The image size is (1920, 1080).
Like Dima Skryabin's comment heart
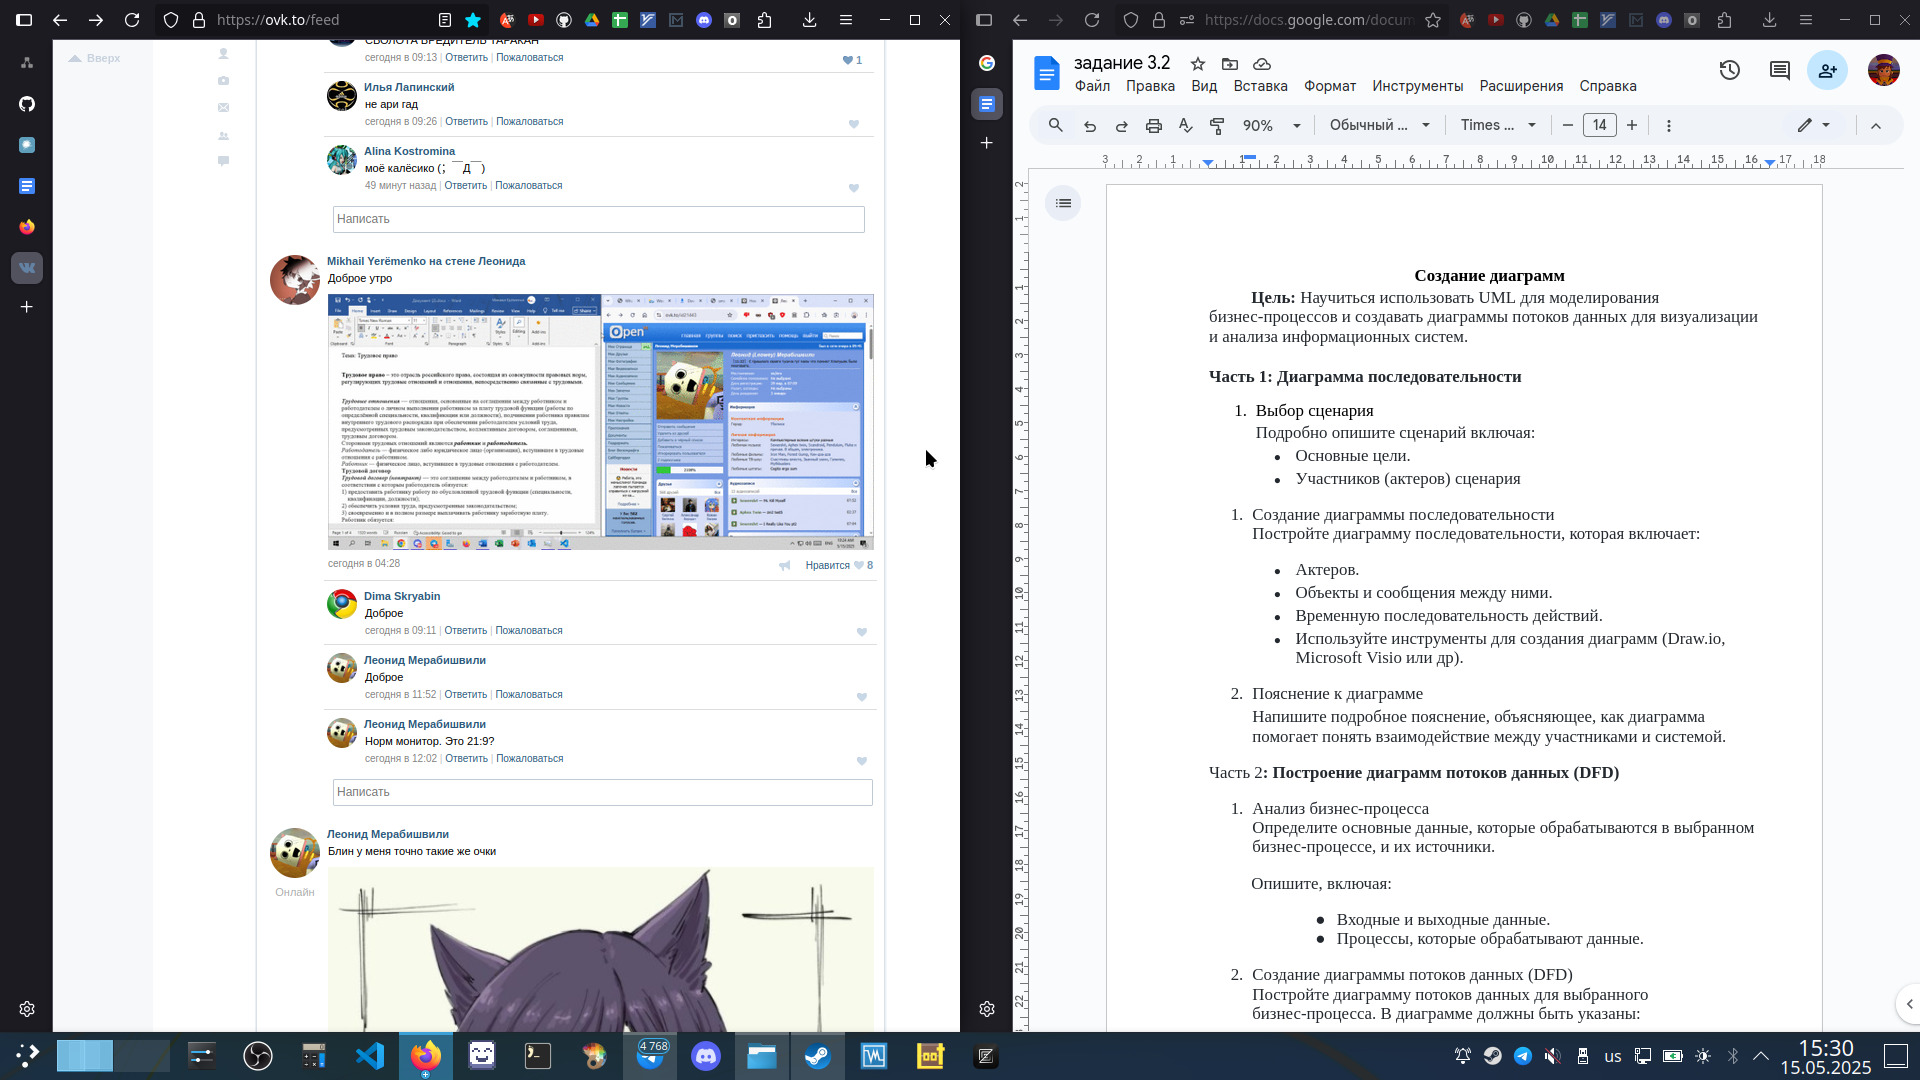click(861, 632)
